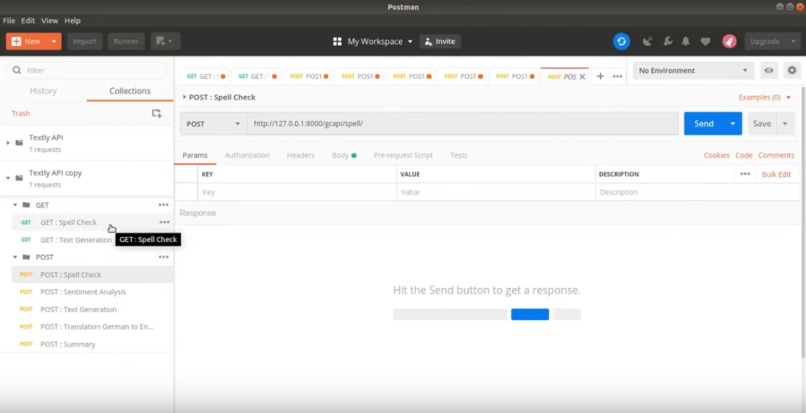806x413 pixels.
Task: Switch to the Collections tab
Action: click(130, 91)
